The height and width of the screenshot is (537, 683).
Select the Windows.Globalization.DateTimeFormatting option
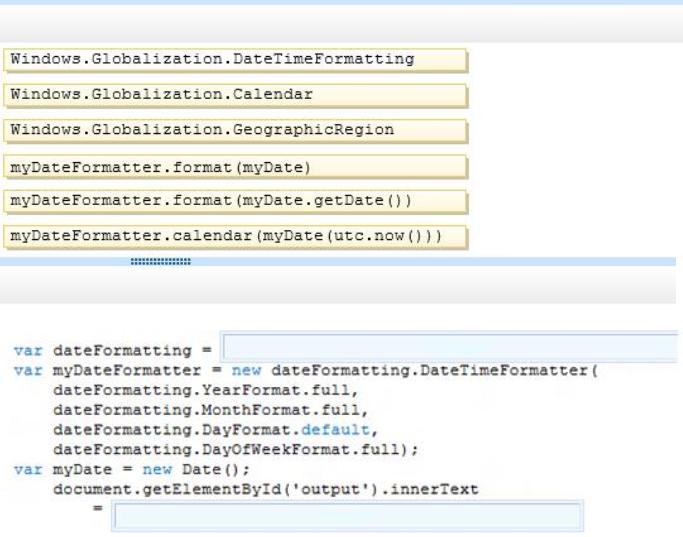coord(235,60)
